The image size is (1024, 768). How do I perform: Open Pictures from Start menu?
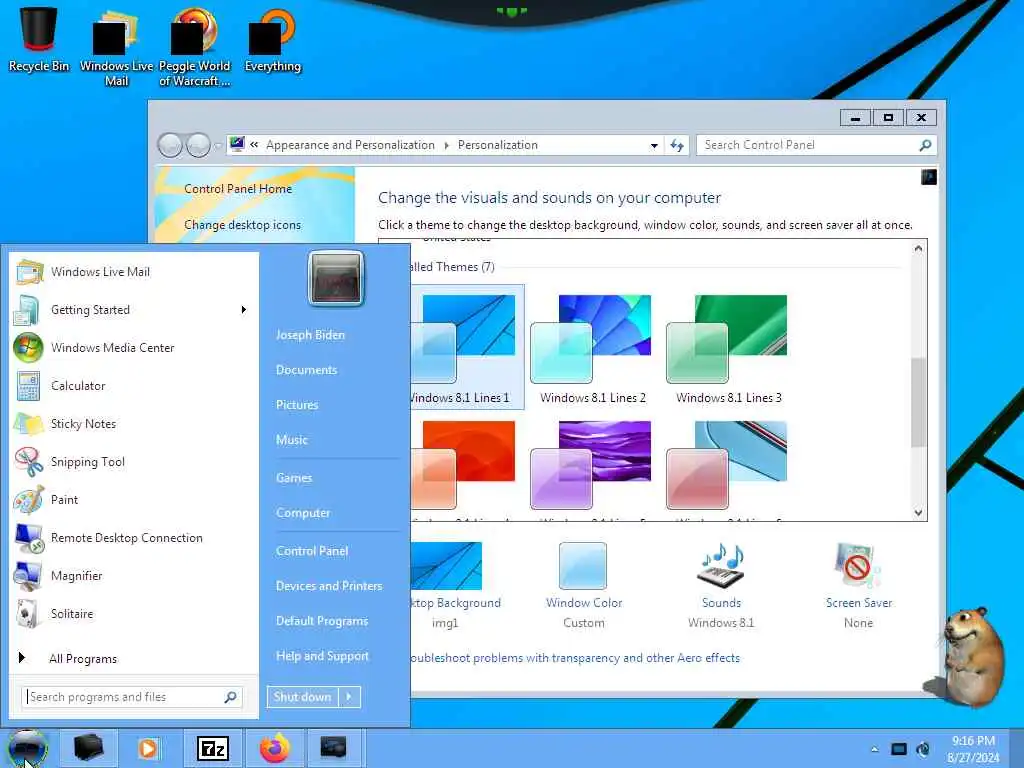[296, 405]
